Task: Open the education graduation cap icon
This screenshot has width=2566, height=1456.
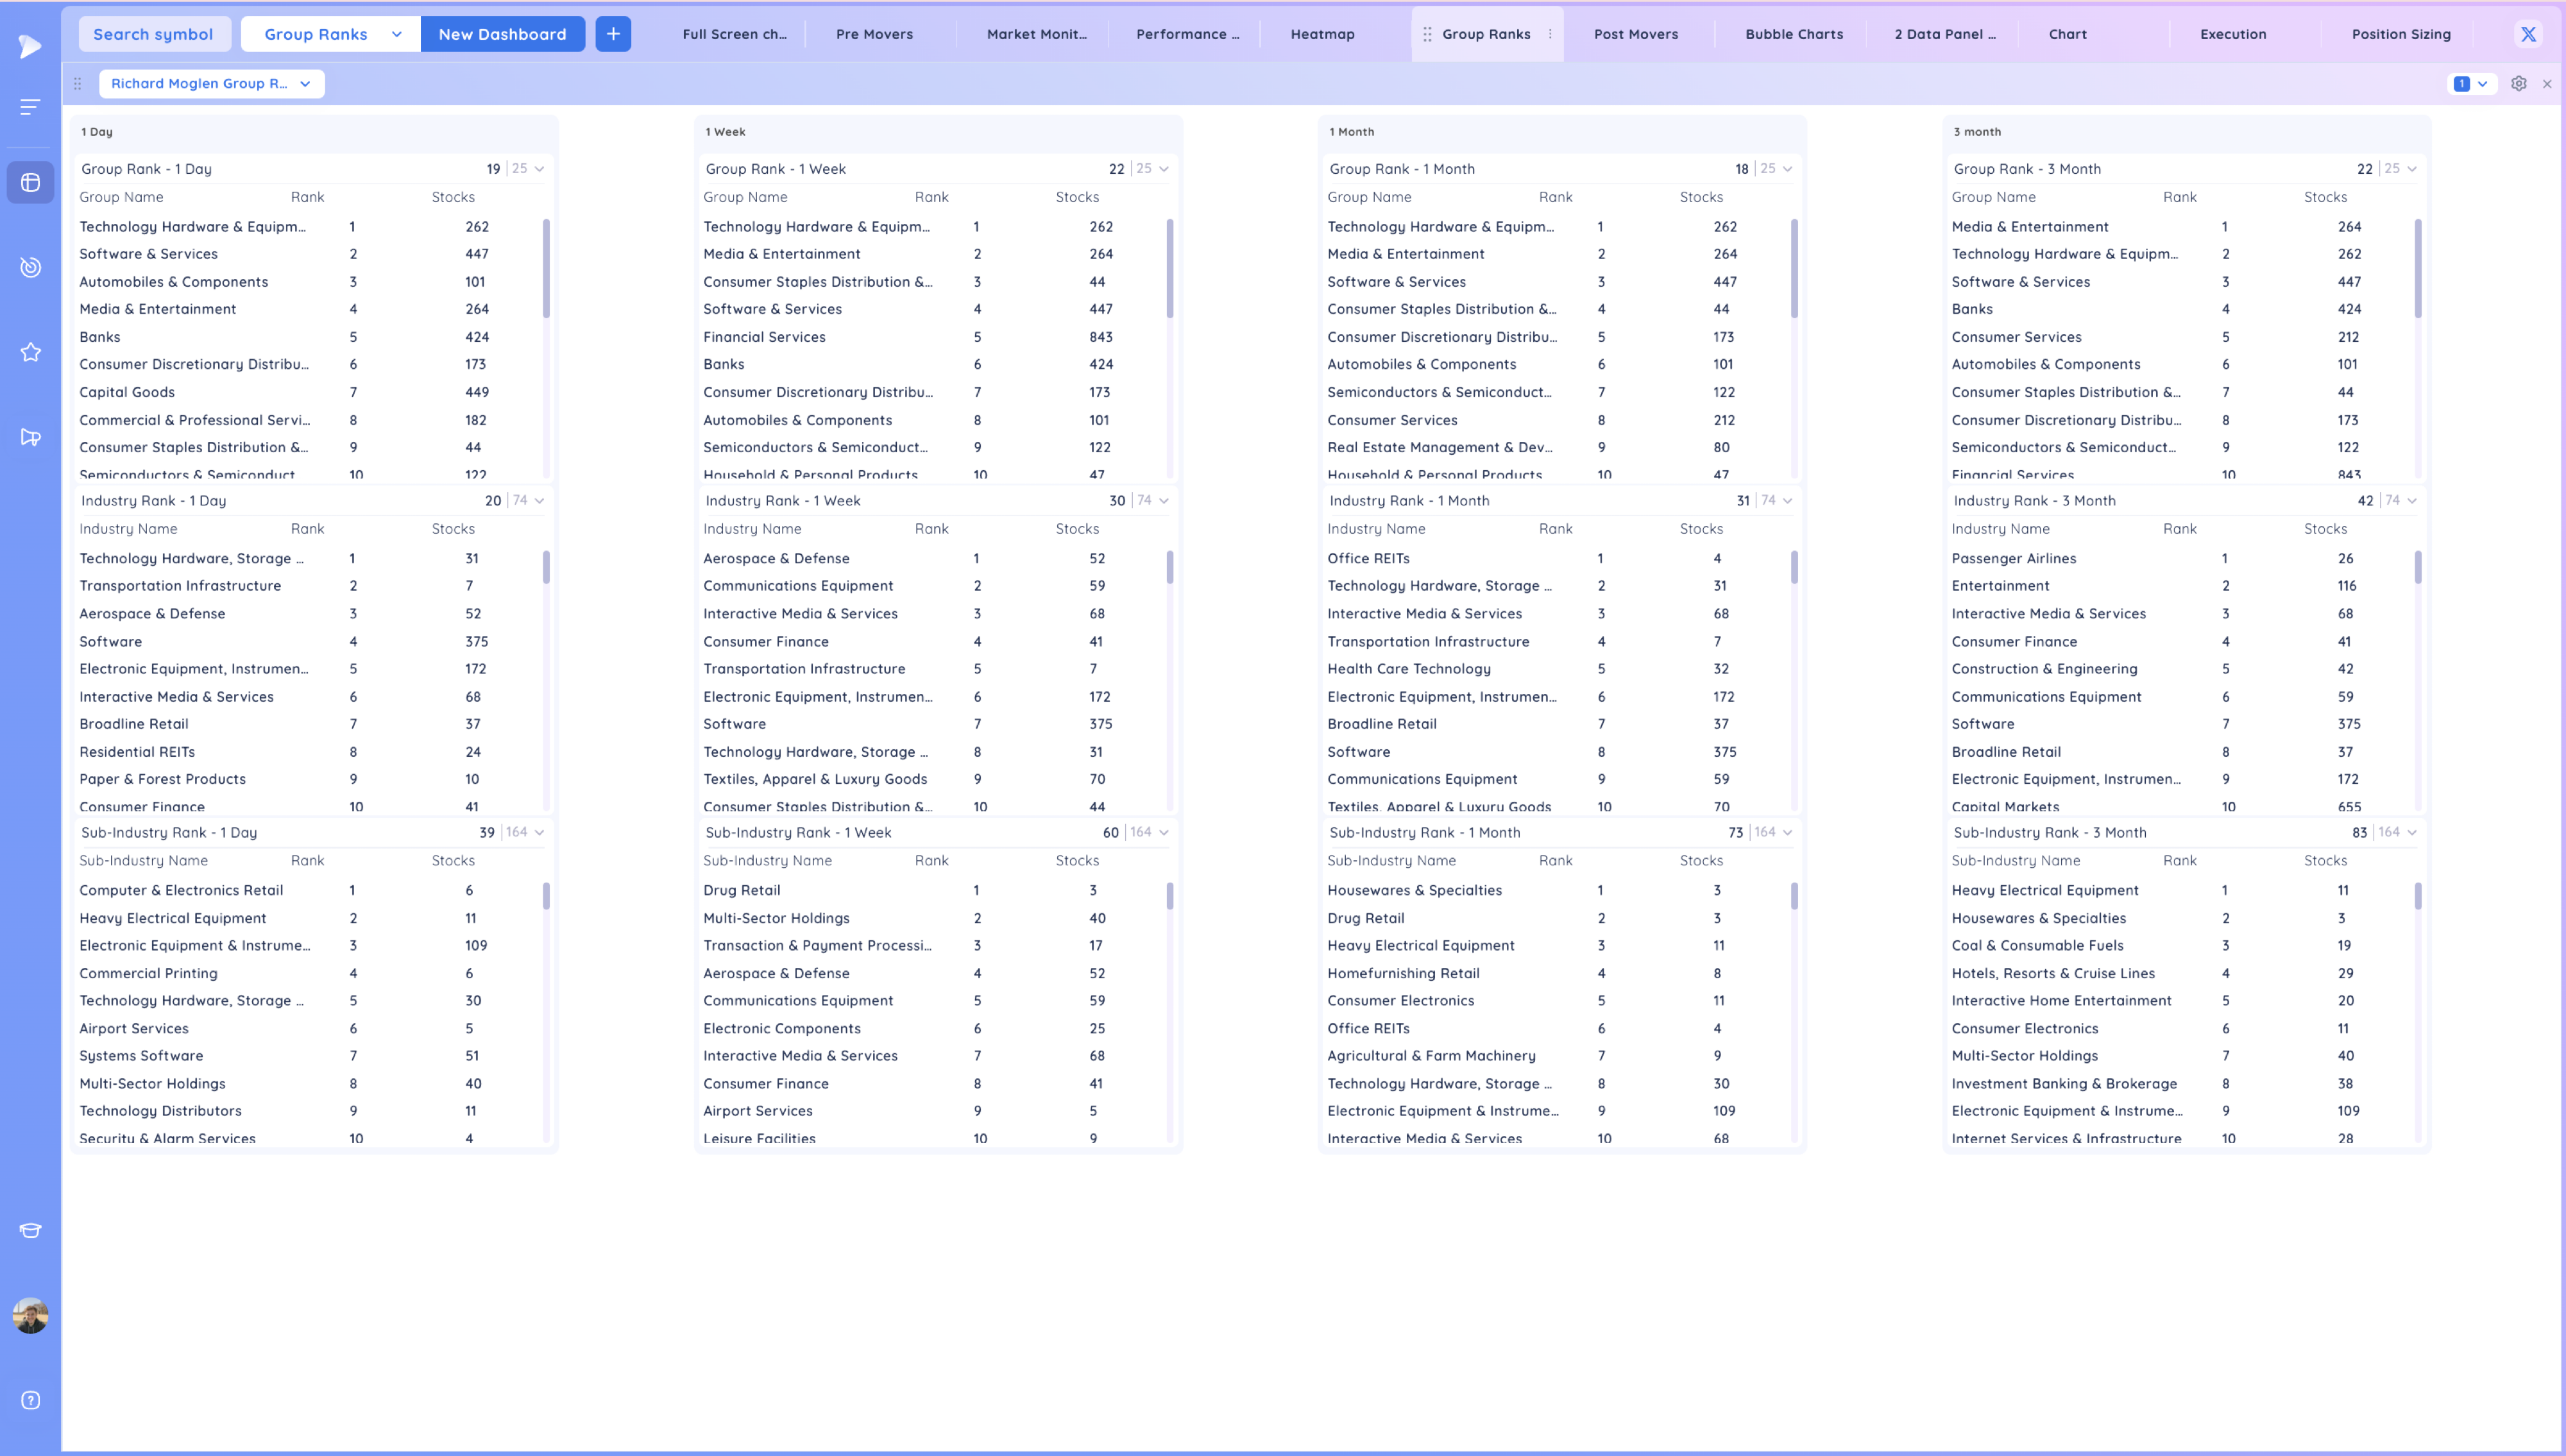Action: click(x=31, y=1231)
